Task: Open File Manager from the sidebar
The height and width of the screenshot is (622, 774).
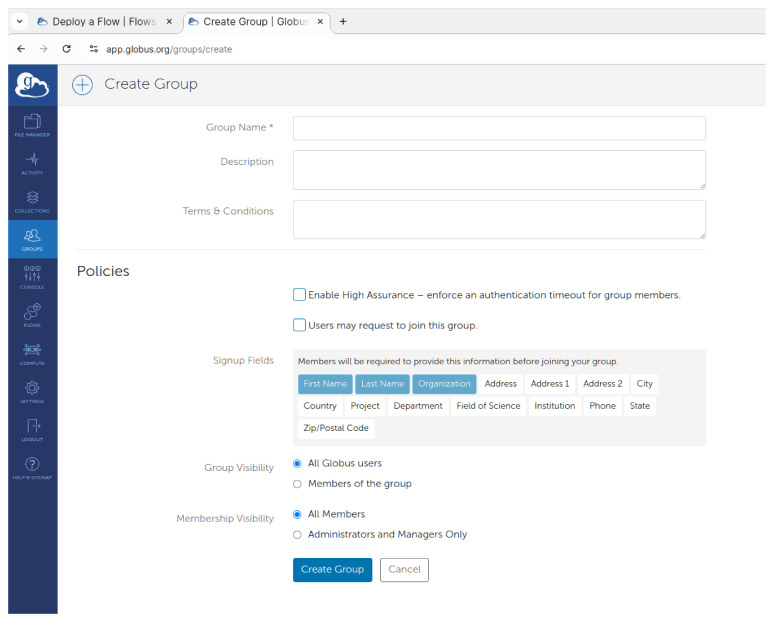Action: tap(32, 125)
